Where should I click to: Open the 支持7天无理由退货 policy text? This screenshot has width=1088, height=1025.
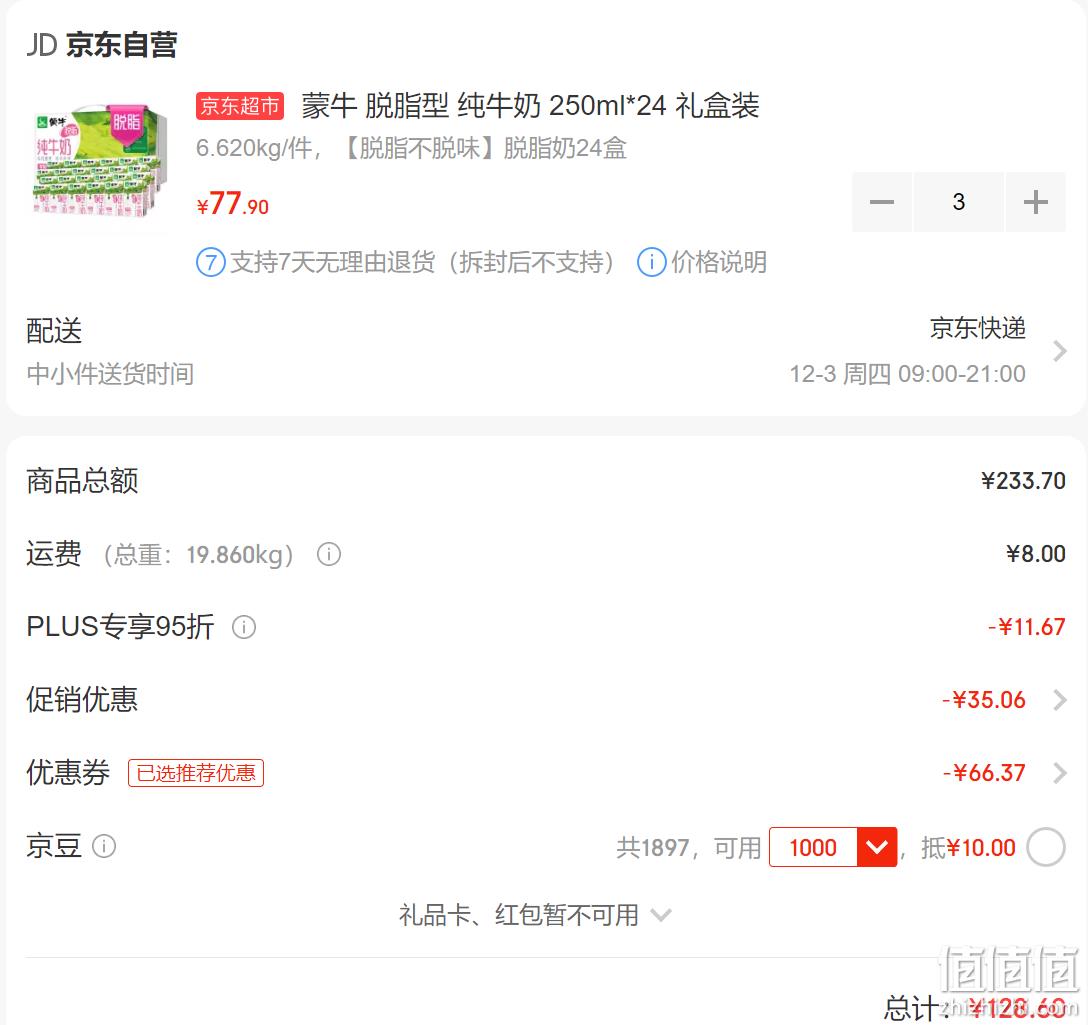point(422,262)
